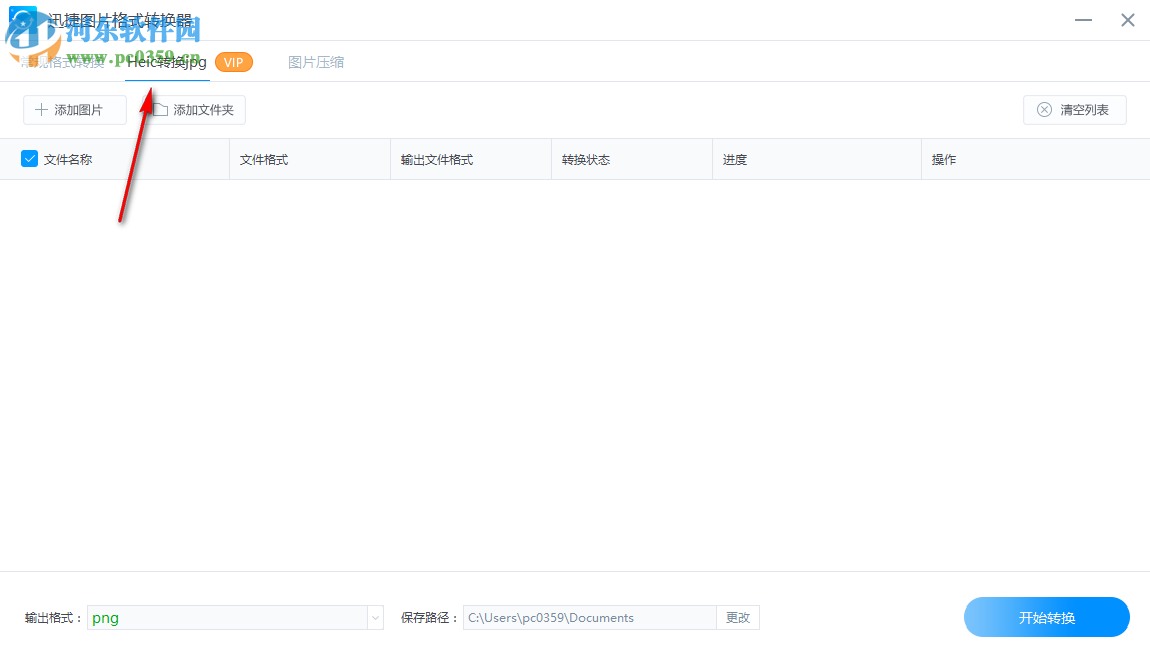1150x650 pixels.
Task: Start conversion with 开始转换 button
Action: [1046, 617]
